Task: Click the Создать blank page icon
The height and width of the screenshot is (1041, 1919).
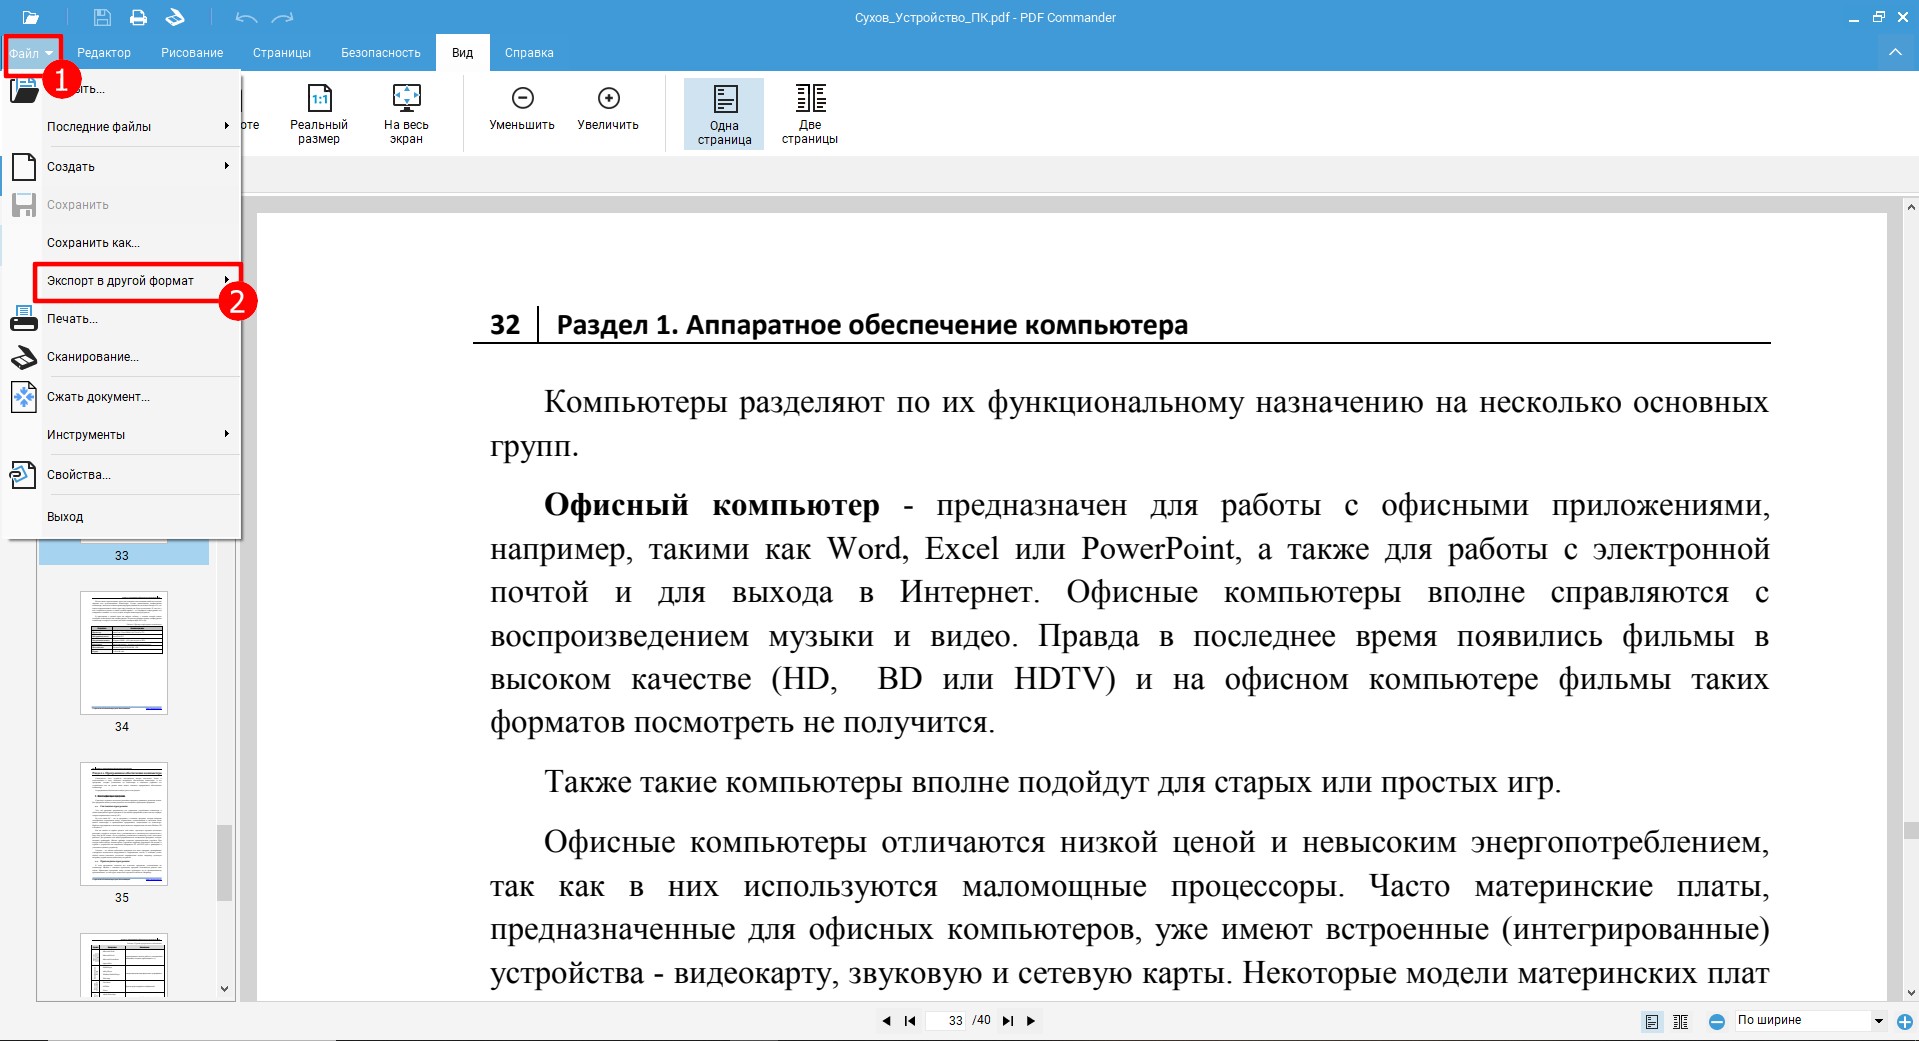Action: pos(24,166)
